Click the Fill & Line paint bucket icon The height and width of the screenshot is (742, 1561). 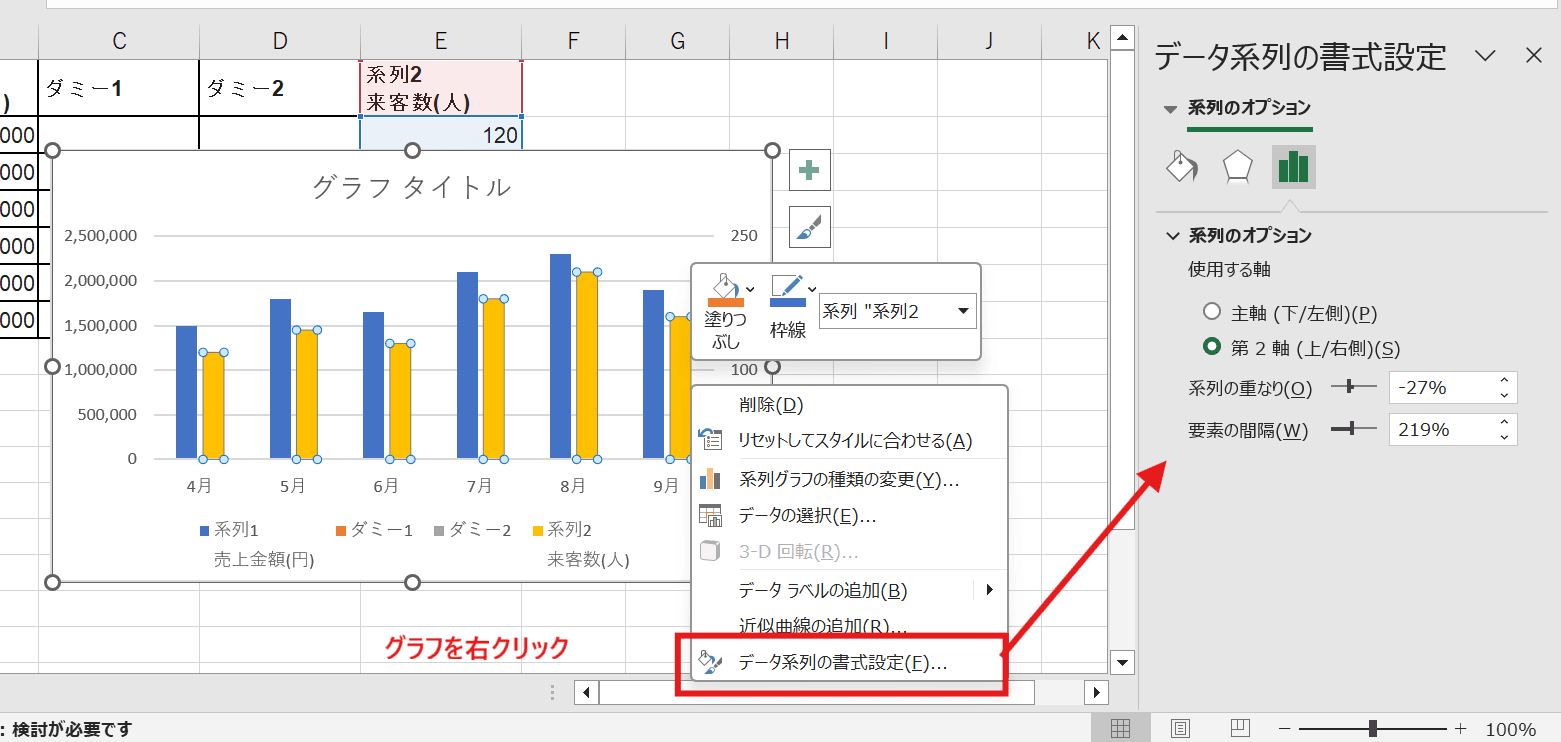pyautogui.click(x=1182, y=167)
